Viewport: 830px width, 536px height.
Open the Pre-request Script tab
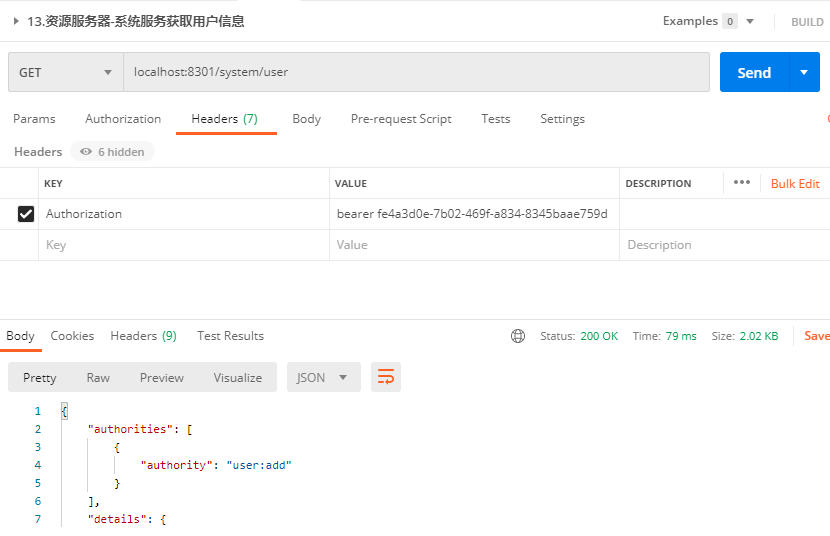(401, 119)
